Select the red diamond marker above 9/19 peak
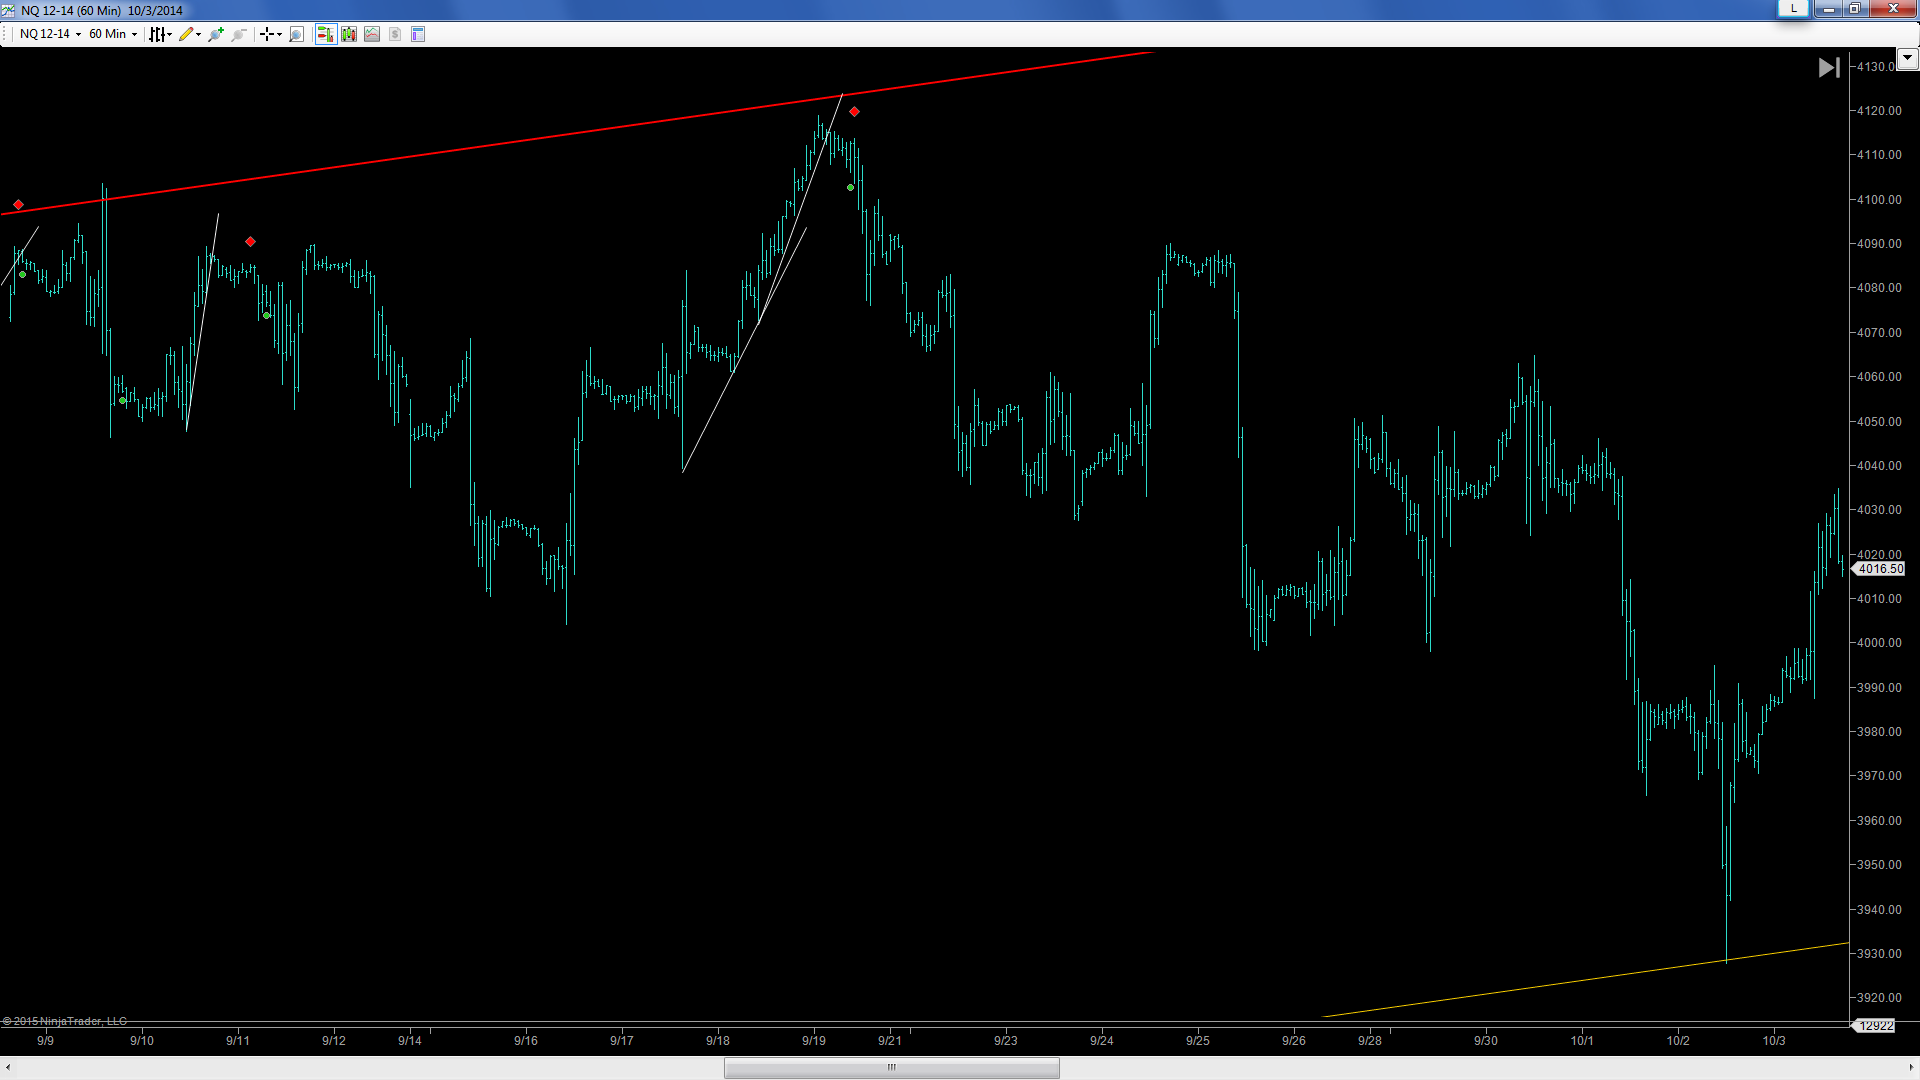Viewport: 1920px width, 1080px height. (x=854, y=112)
